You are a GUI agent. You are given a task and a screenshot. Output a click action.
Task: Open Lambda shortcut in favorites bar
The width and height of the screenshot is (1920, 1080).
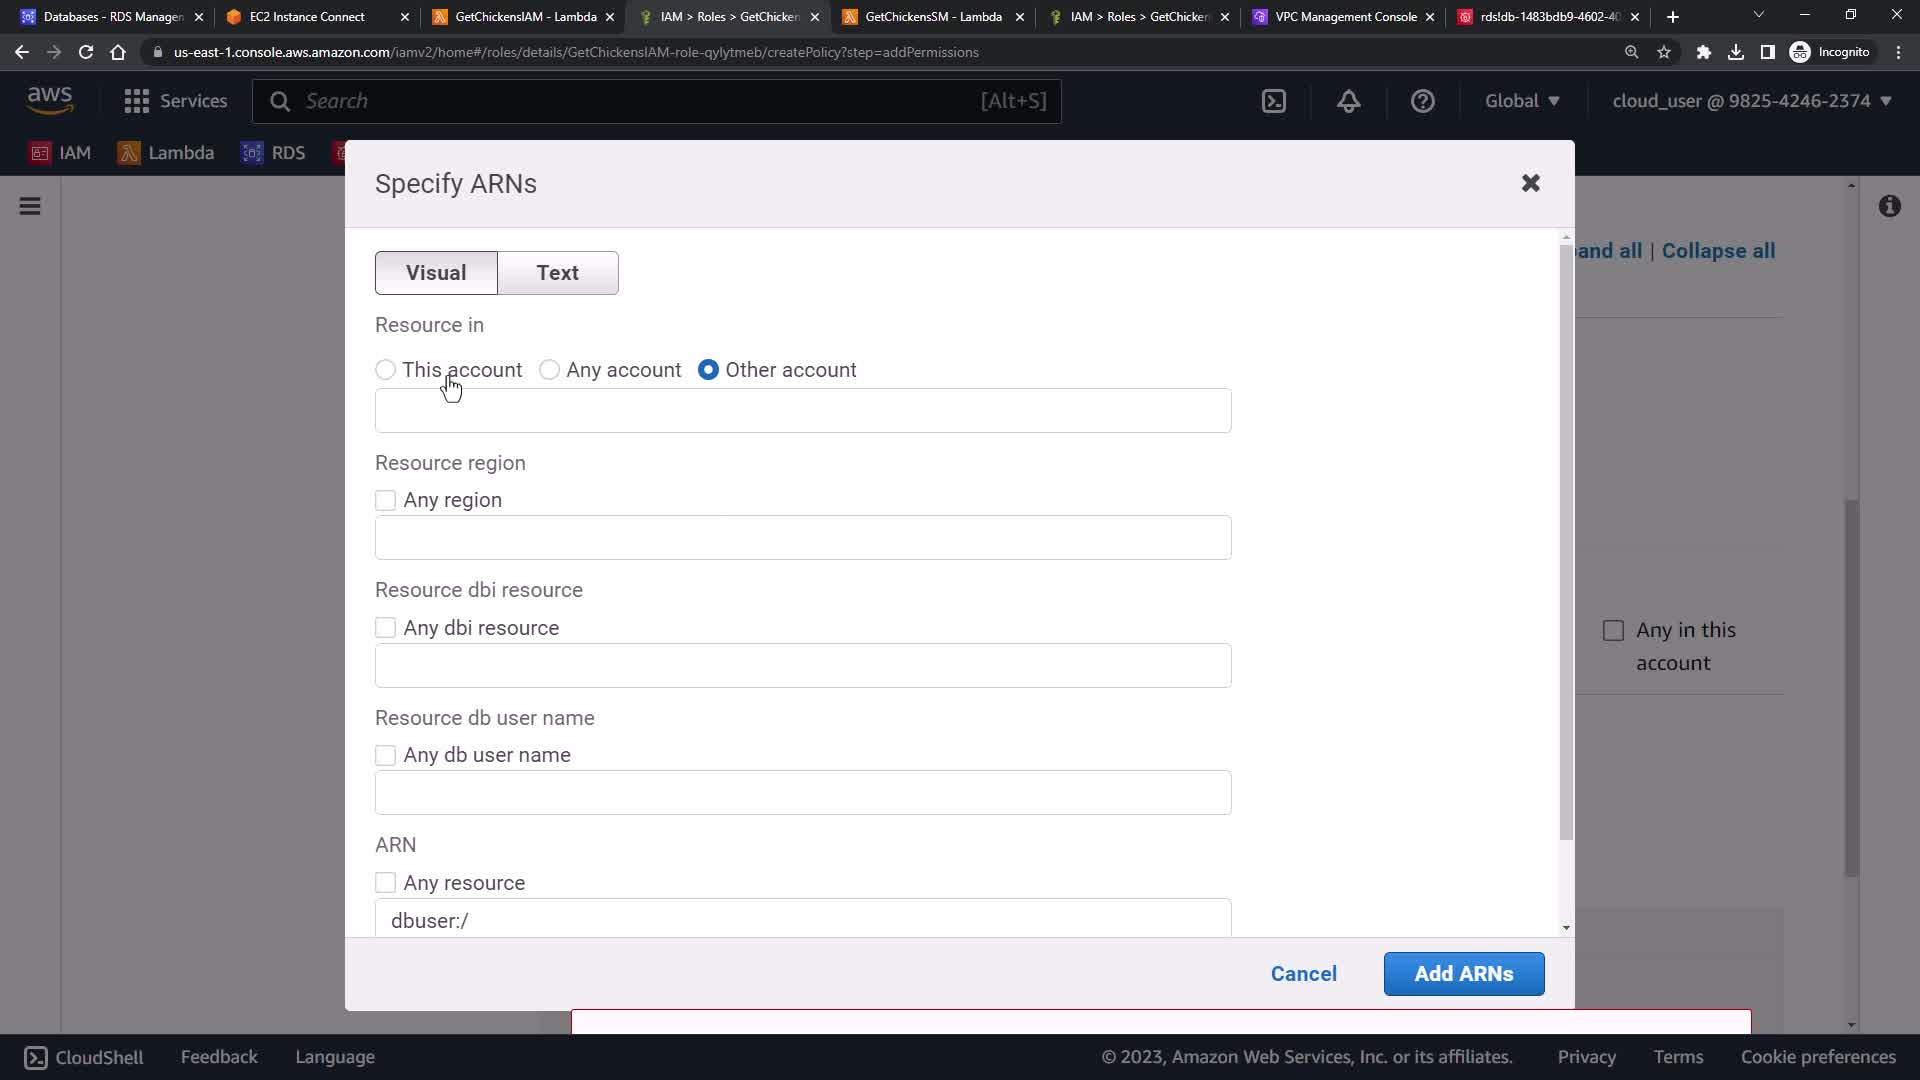click(166, 153)
